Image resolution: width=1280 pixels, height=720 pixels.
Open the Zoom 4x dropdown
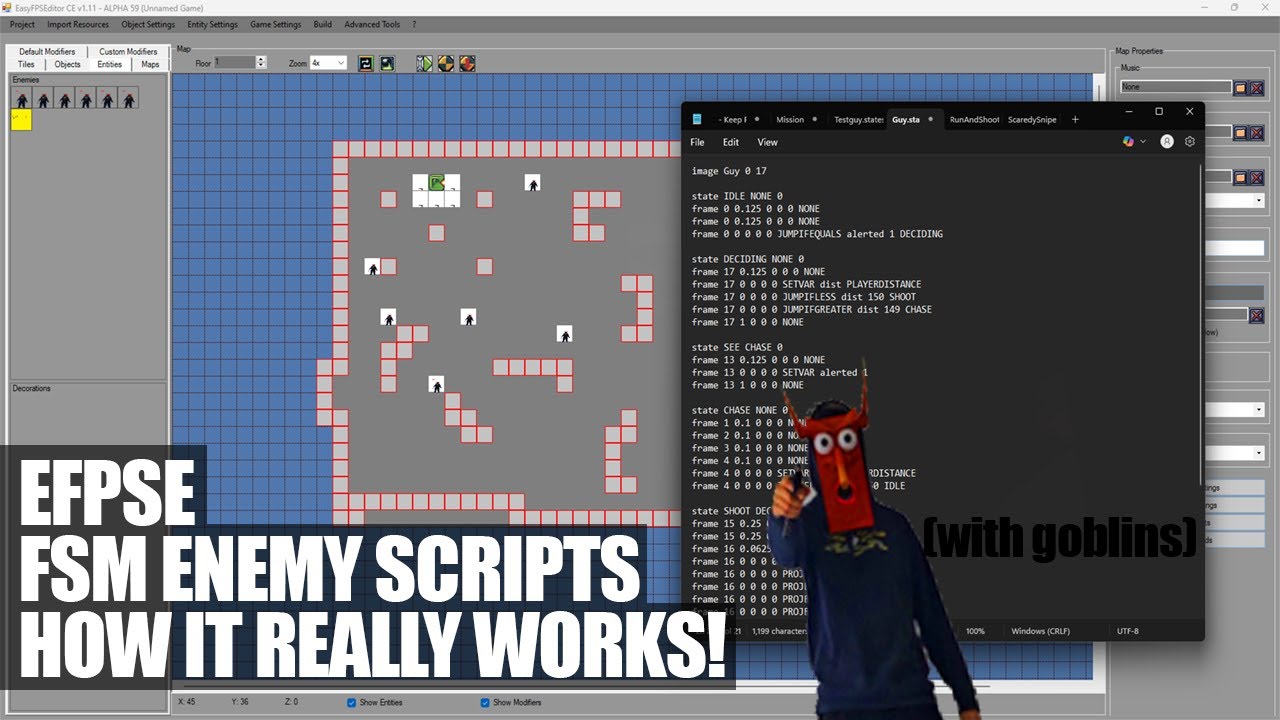pos(328,62)
